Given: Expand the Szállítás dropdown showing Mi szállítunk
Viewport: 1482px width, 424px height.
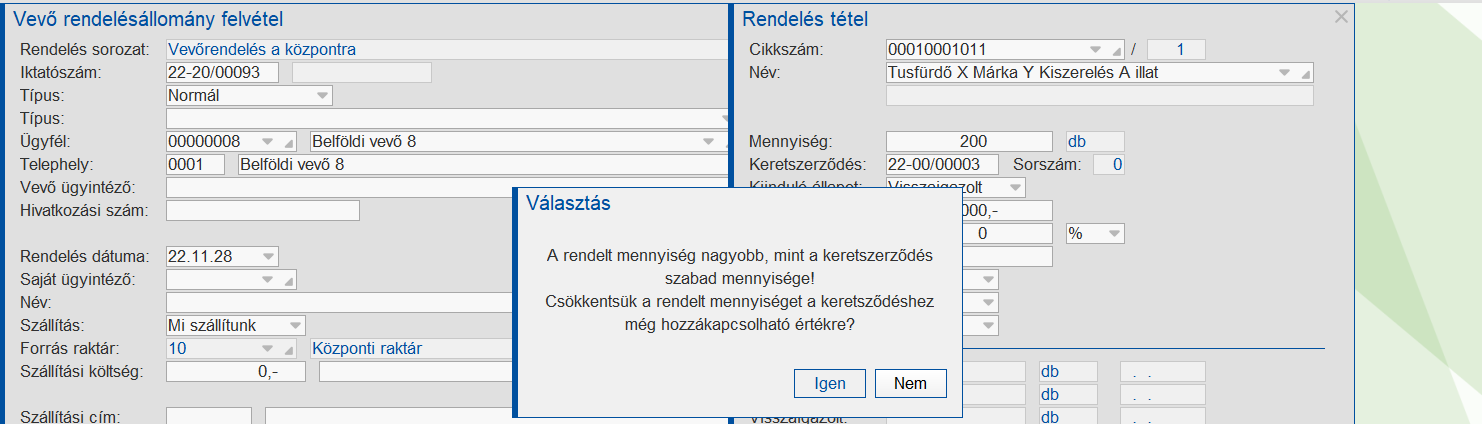Looking at the screenshot, I should click(x=294, y=326).
